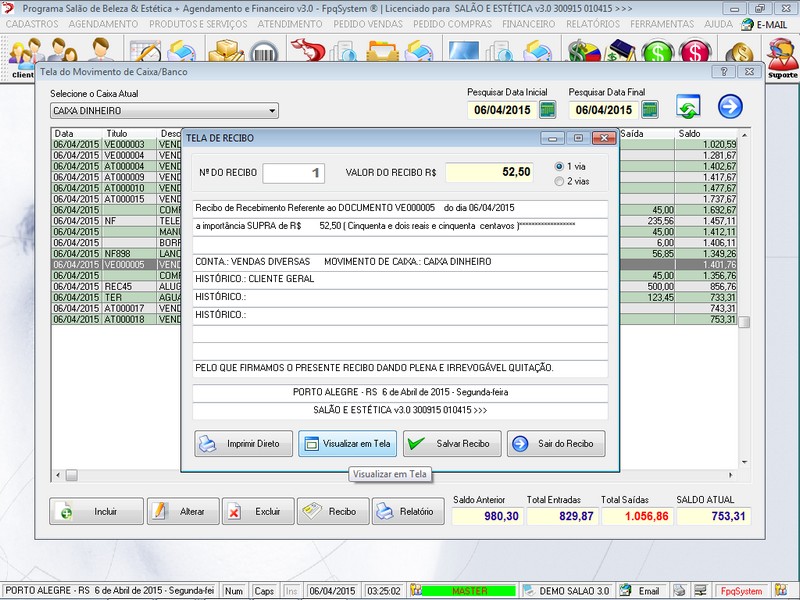The width and height of the screenshot is (800, 600).
Task: Select the 1 via radio option
Action: point(559,166)
